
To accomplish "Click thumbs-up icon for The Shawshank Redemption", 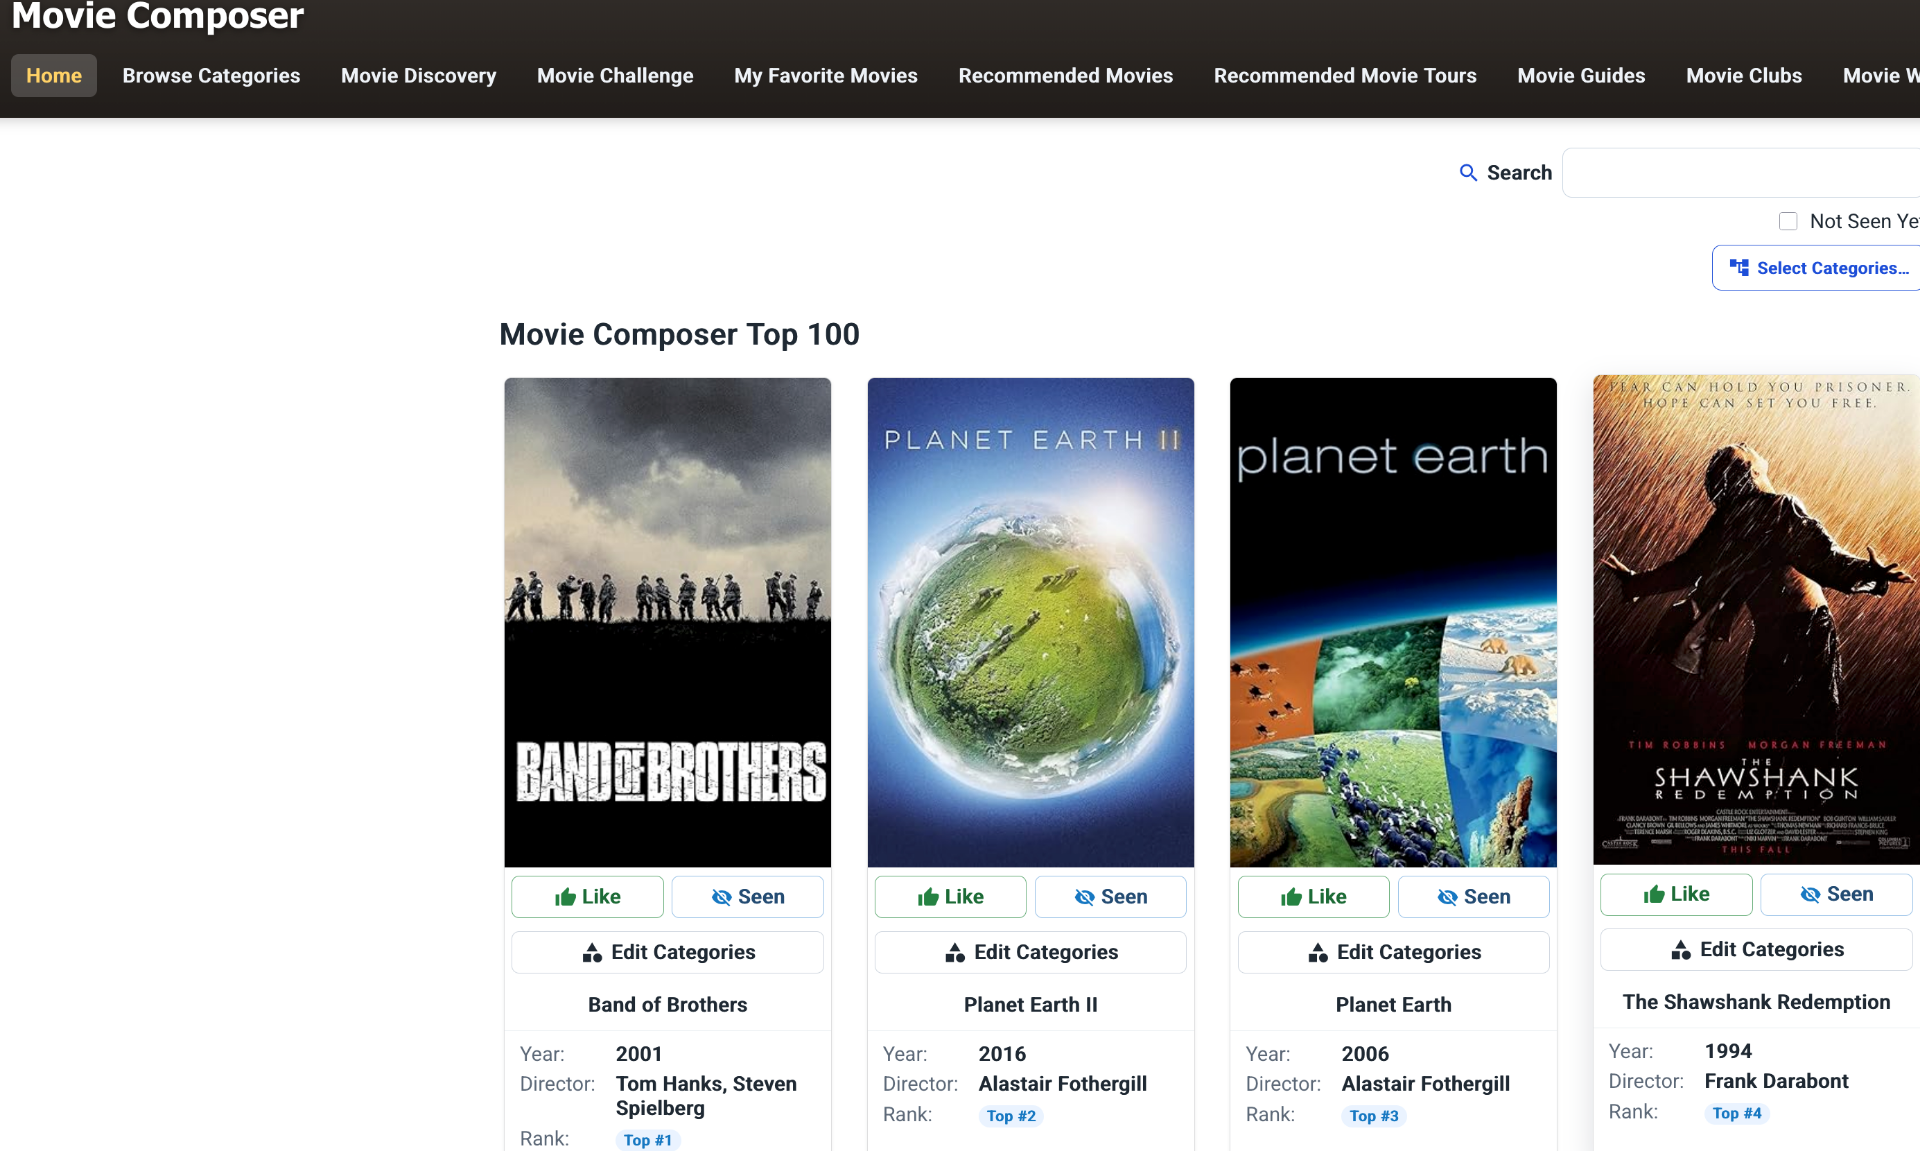I will point(1655,894).
